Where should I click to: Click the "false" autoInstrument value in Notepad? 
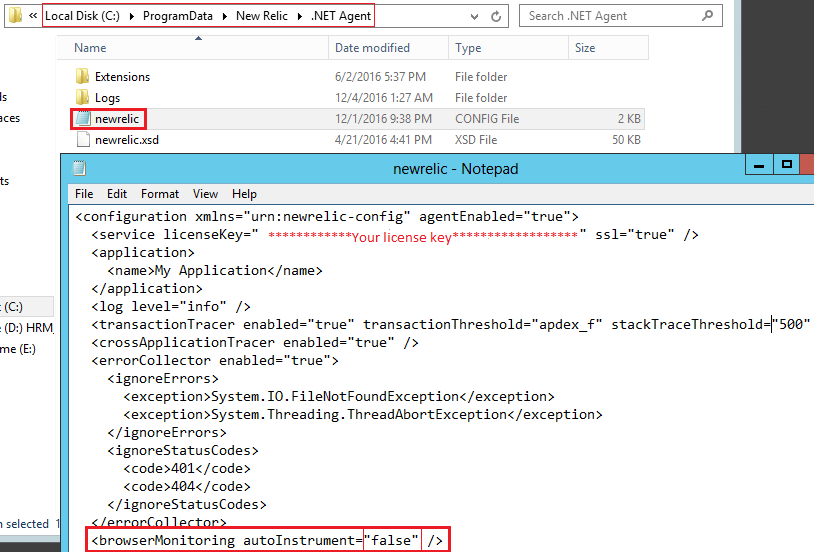tap(392, 540)
